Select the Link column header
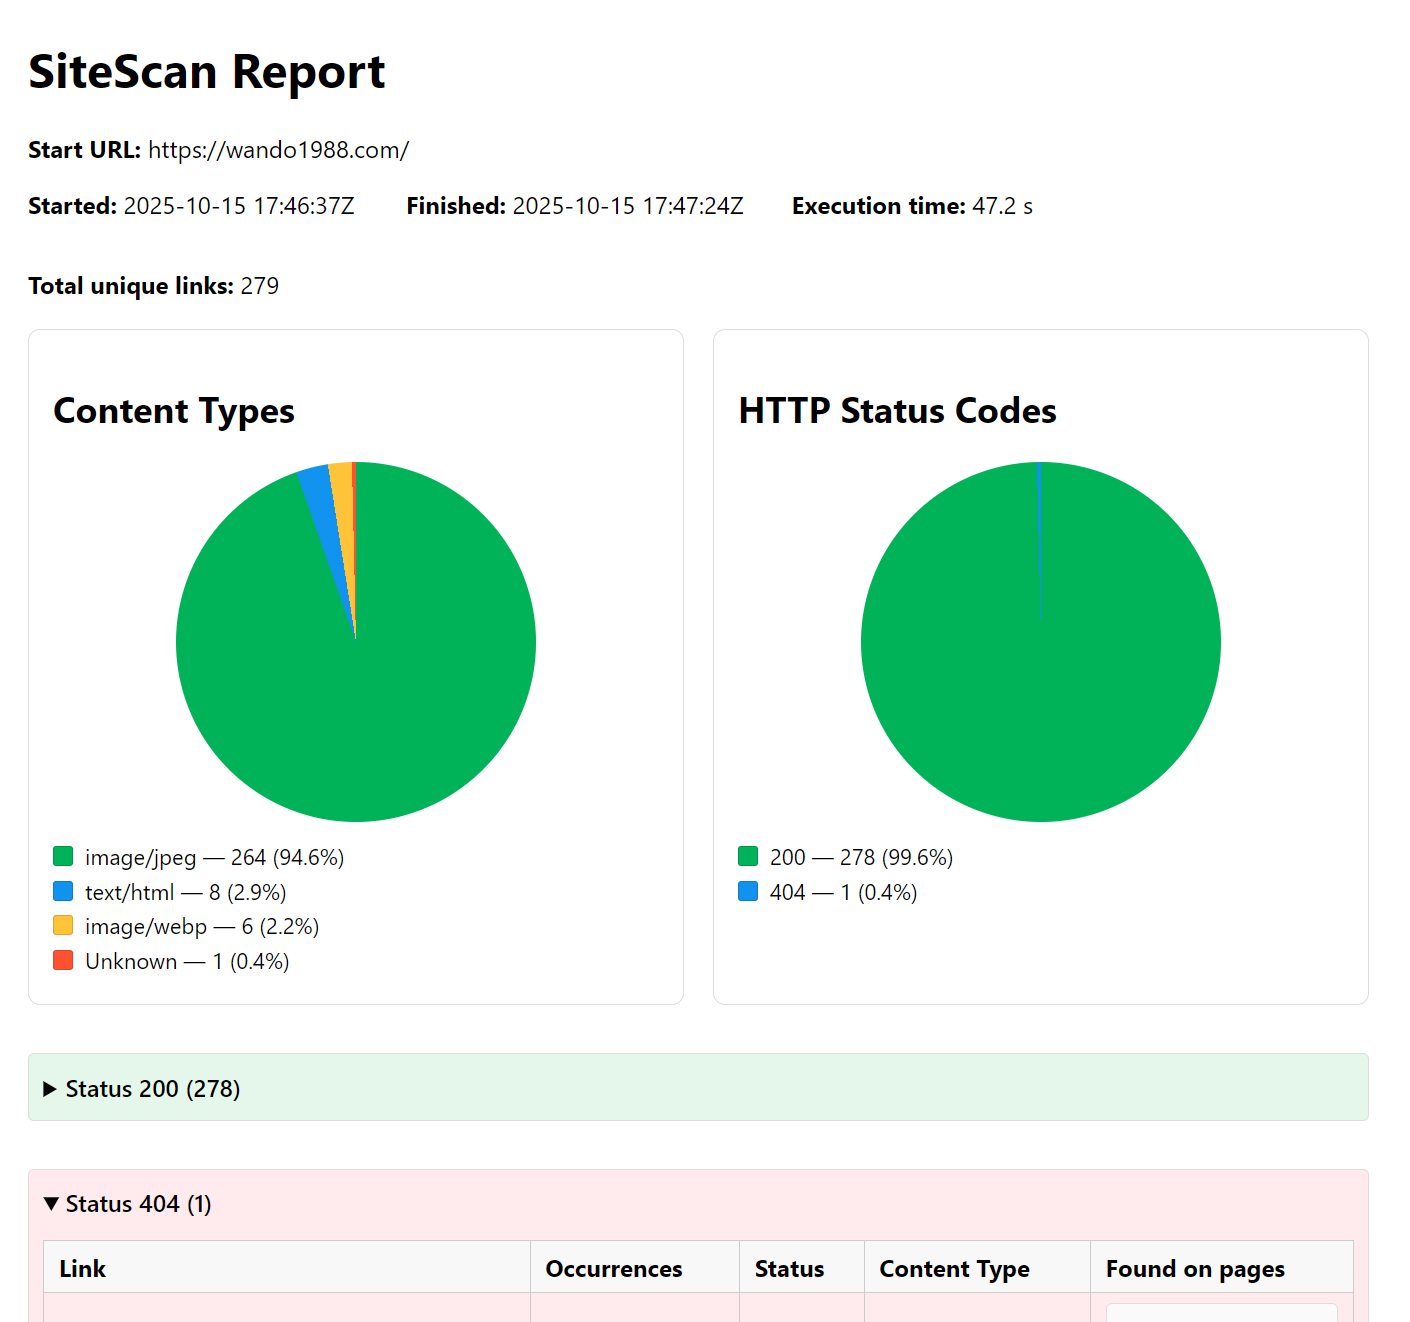This screenshot has height=1322, width=1410. (83, 1268)
